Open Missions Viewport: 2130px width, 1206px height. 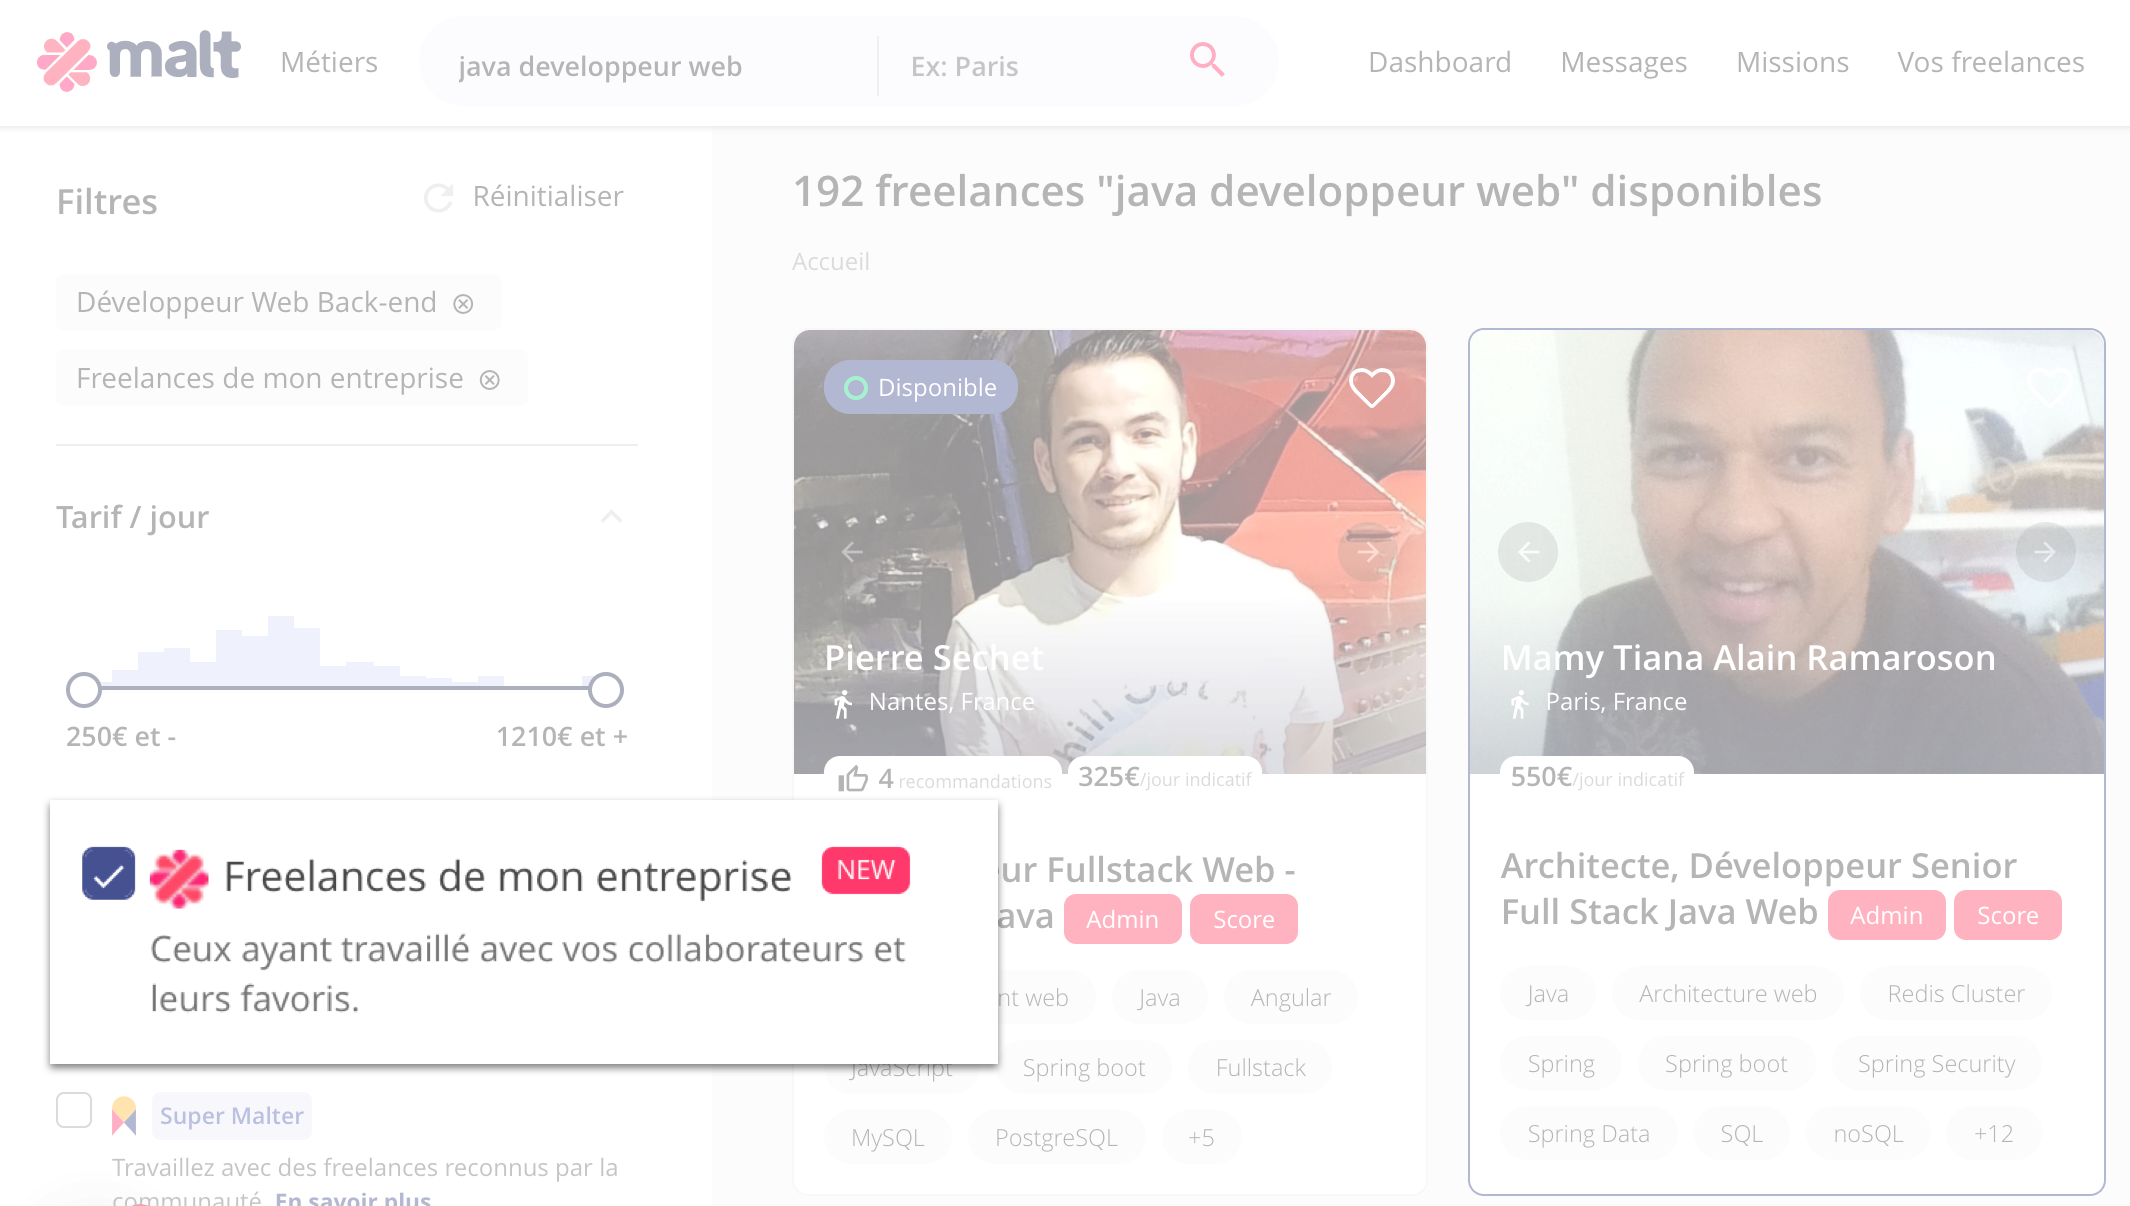[x=1792, y=62]
